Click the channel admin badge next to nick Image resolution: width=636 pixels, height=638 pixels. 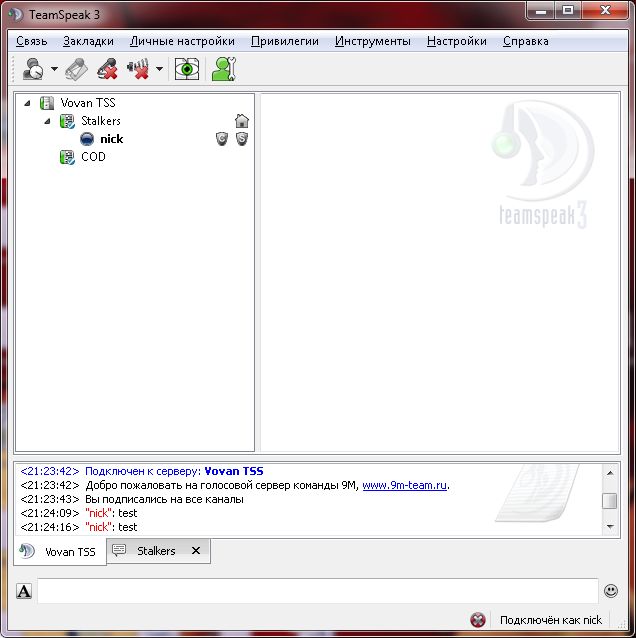[x=222, y=139]
